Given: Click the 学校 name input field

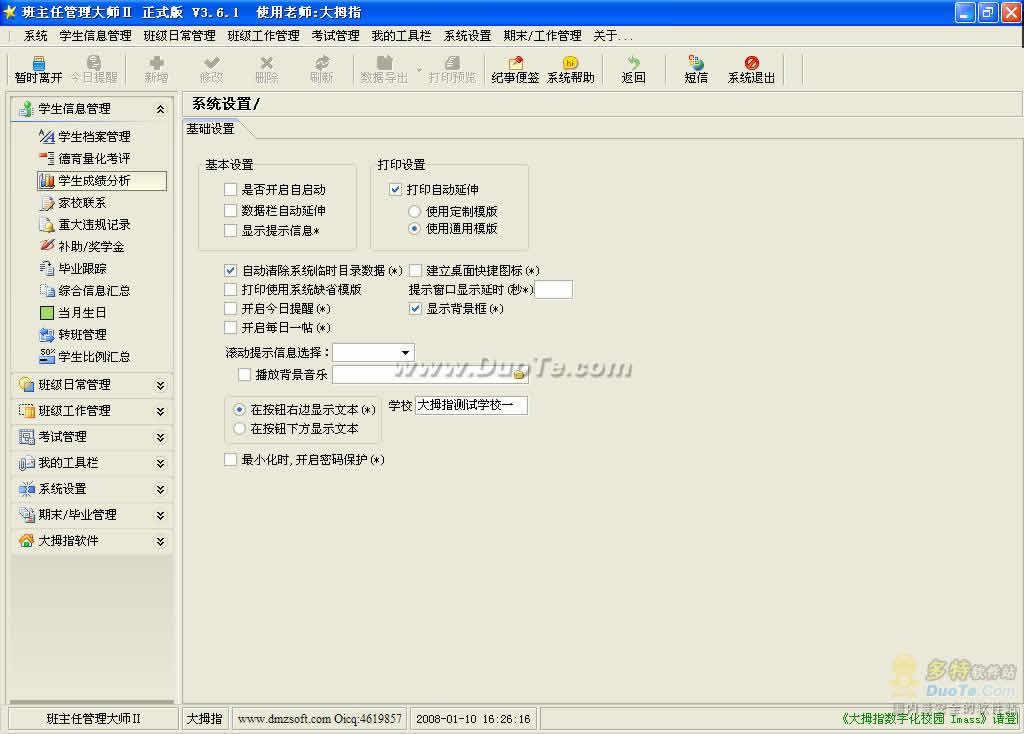Looking at the screenshot, I should pos(470,406).
